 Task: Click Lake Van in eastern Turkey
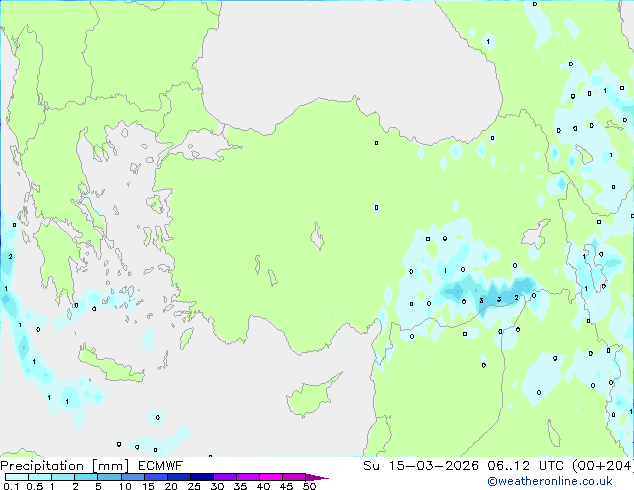click(x=535, y=237)
